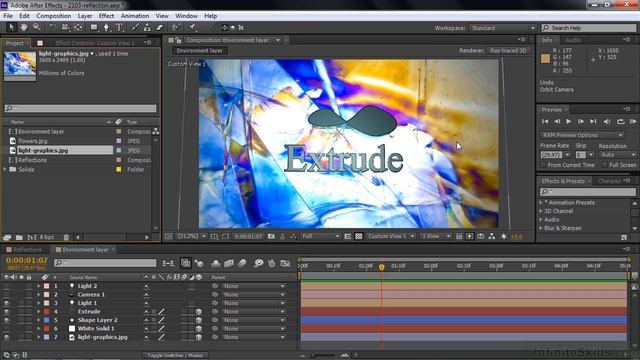Enable From Current Time checkbox
The height and width of the screenshot is (360, 640).
tap(543, 165)
